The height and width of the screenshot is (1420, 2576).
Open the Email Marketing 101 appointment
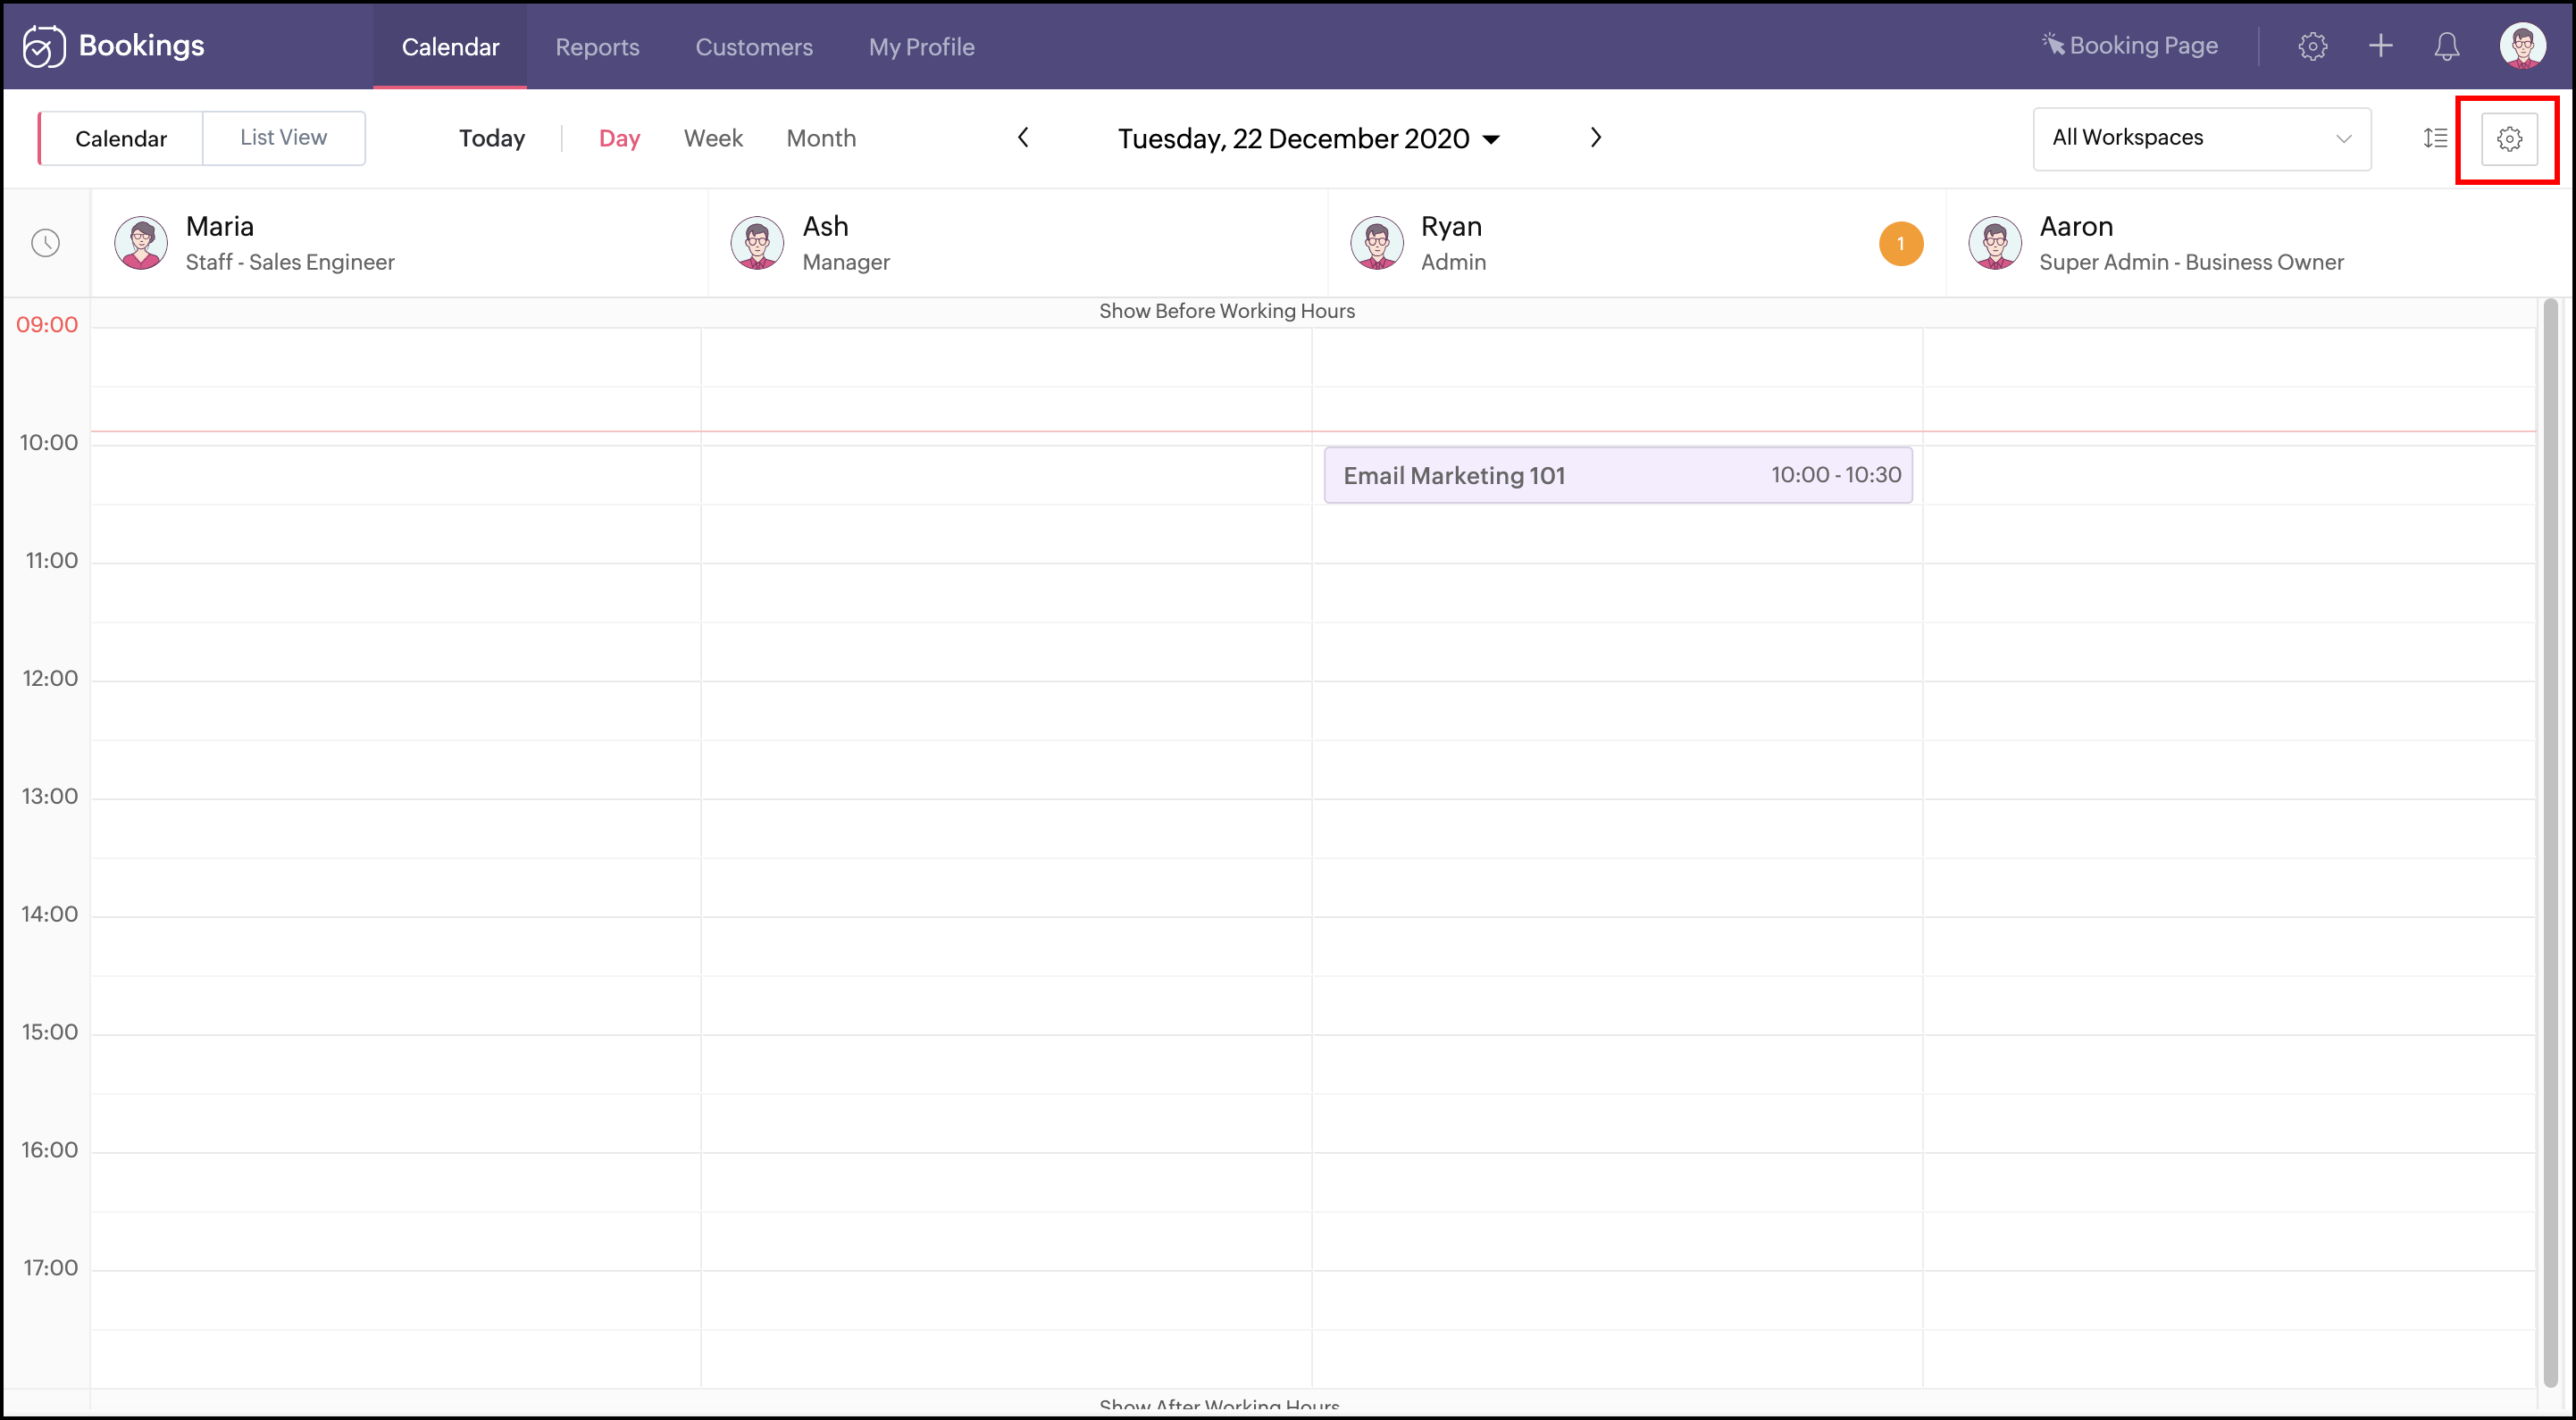tap(1616, 475)
